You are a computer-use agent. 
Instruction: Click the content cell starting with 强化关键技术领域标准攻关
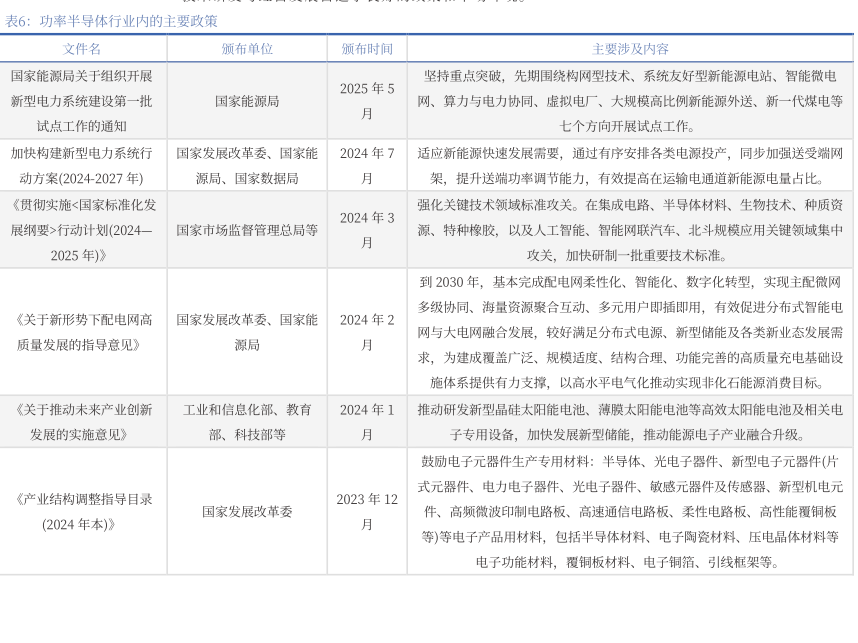[x=630, y=230]
